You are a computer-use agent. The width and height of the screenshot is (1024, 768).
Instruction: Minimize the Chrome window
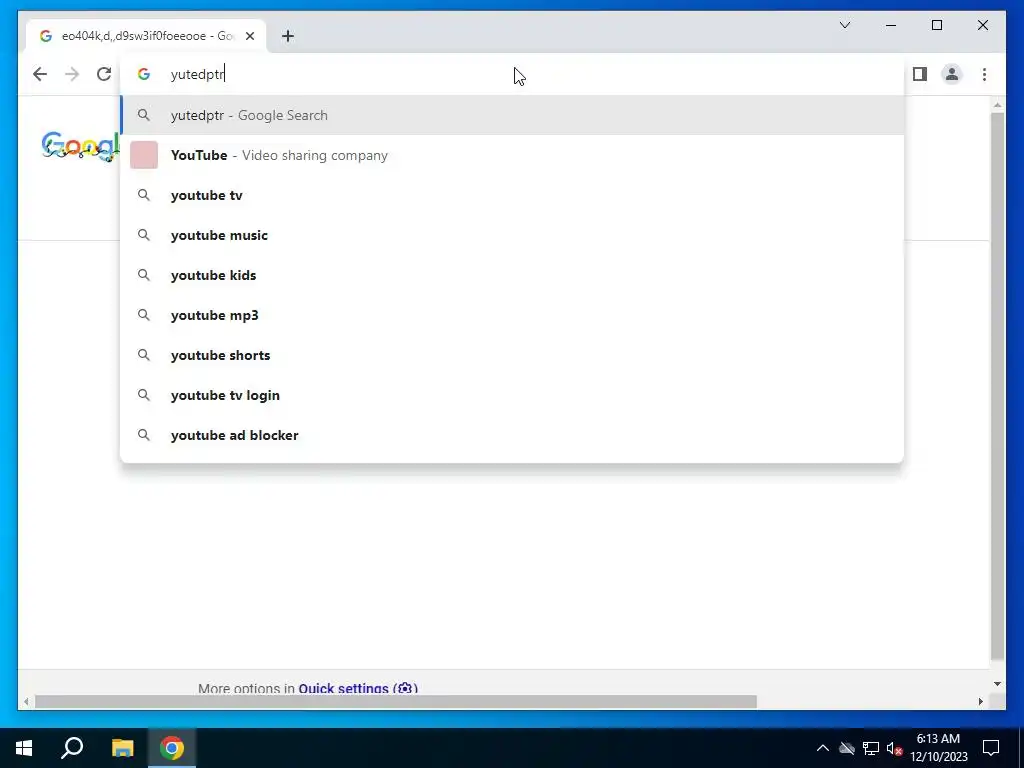coord(891,25)
